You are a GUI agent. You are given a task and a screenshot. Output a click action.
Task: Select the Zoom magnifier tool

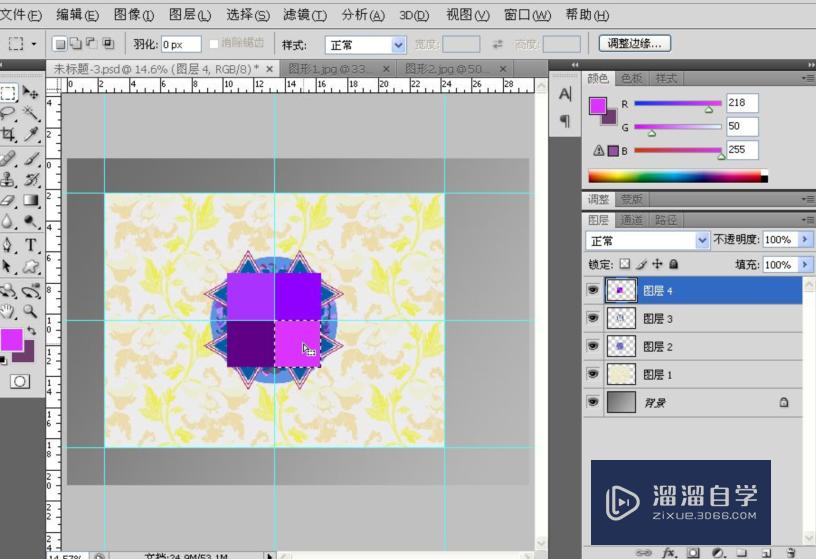click(31, 311)
